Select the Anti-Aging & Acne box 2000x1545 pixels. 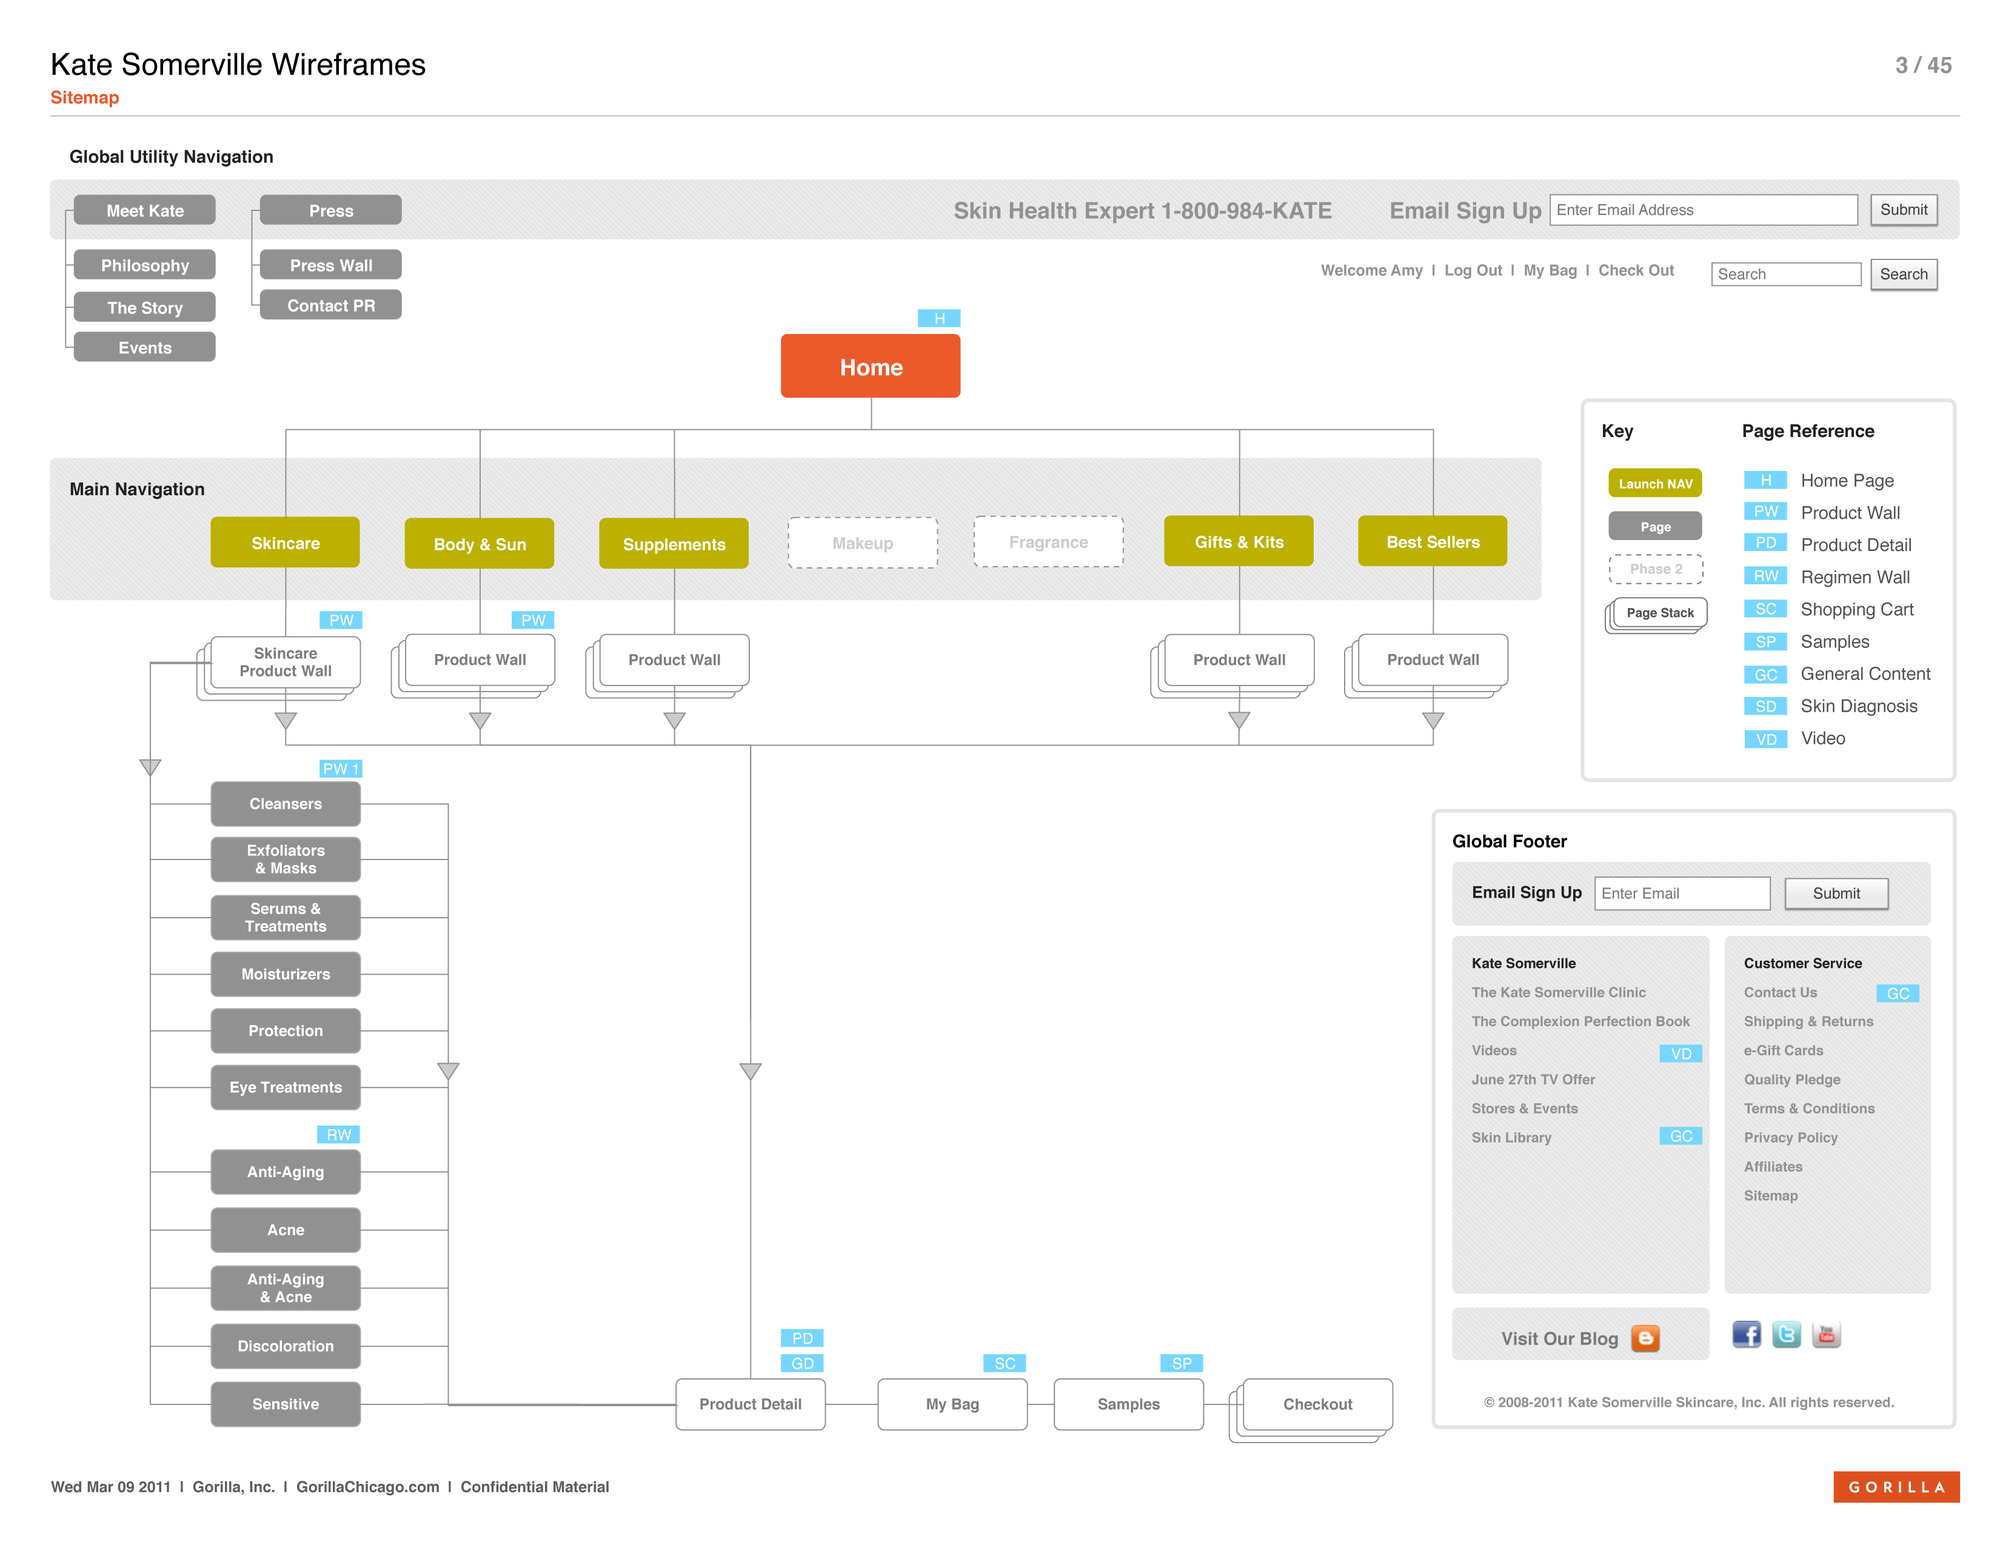click(285, 1287)
